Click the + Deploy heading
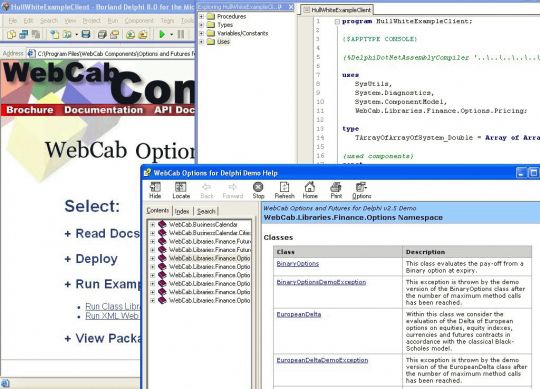Viewport: 540px width, 389px height. tap(91, 259)
